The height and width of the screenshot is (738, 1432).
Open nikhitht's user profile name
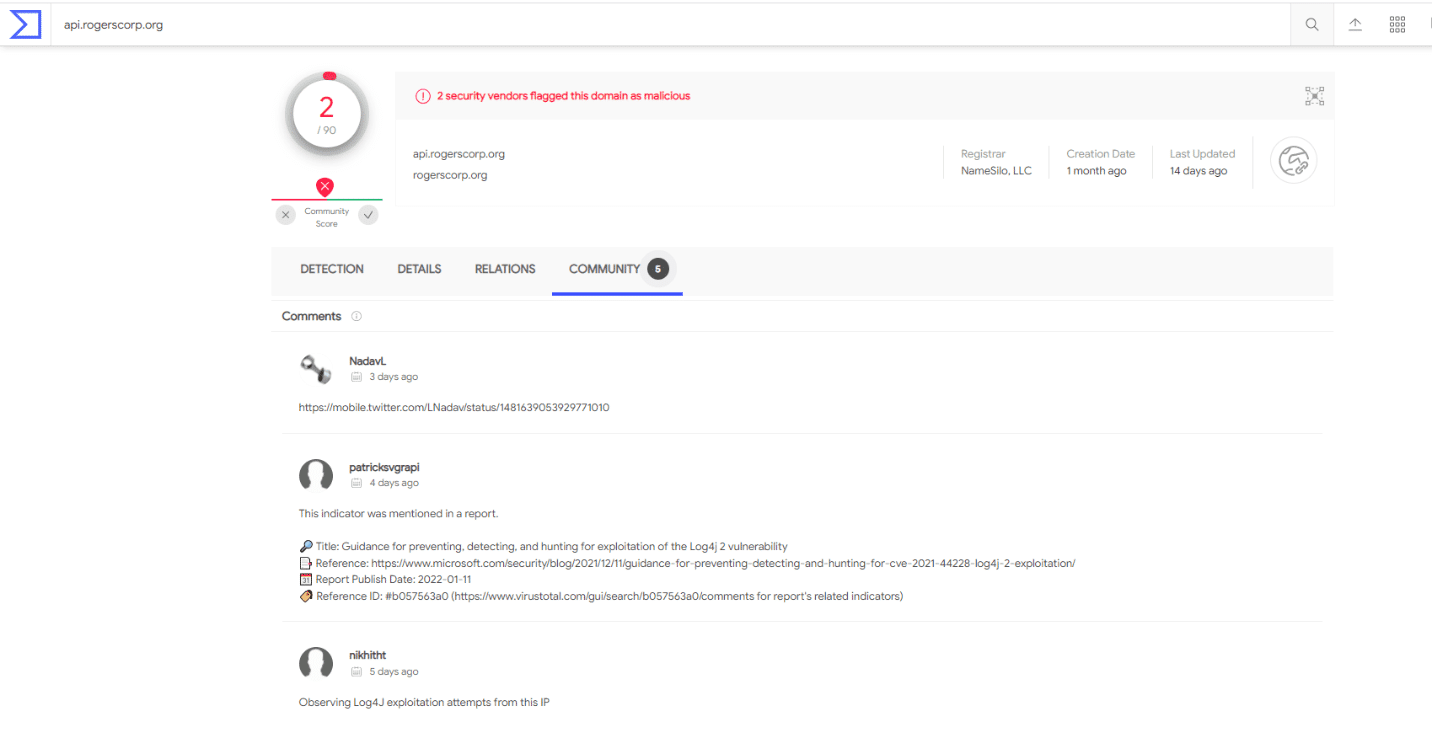[368, 655]
